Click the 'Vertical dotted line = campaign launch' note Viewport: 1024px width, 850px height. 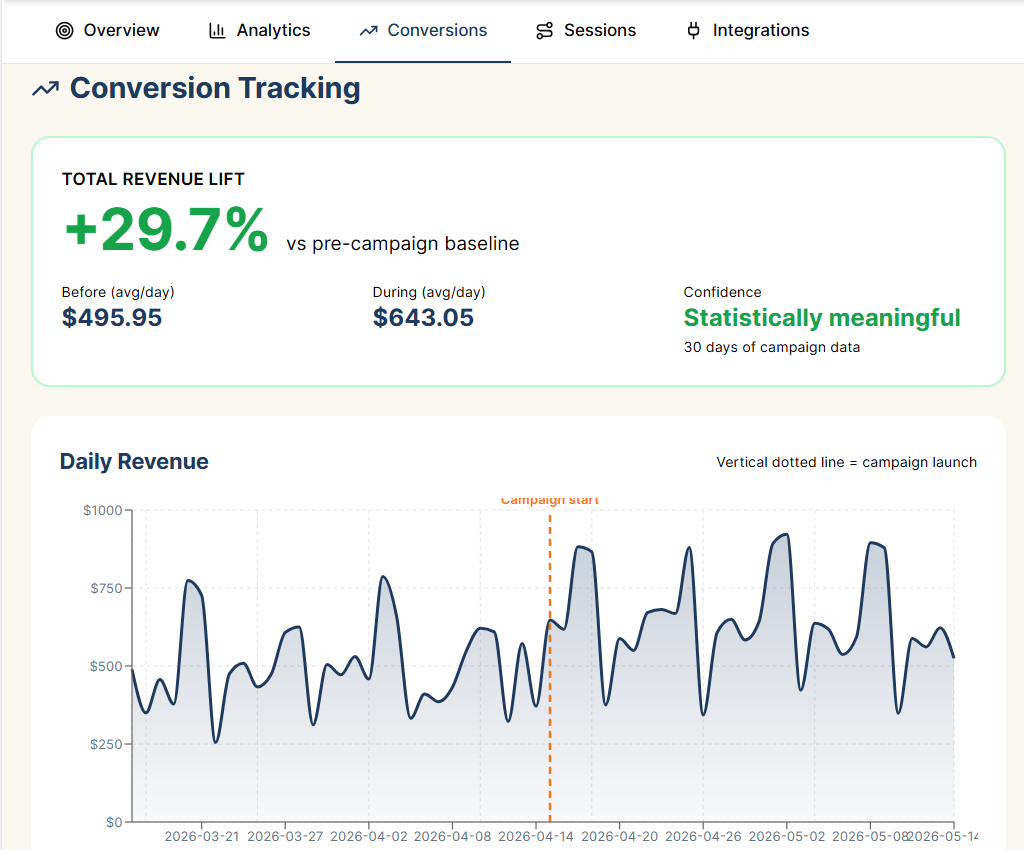(846, 462)
